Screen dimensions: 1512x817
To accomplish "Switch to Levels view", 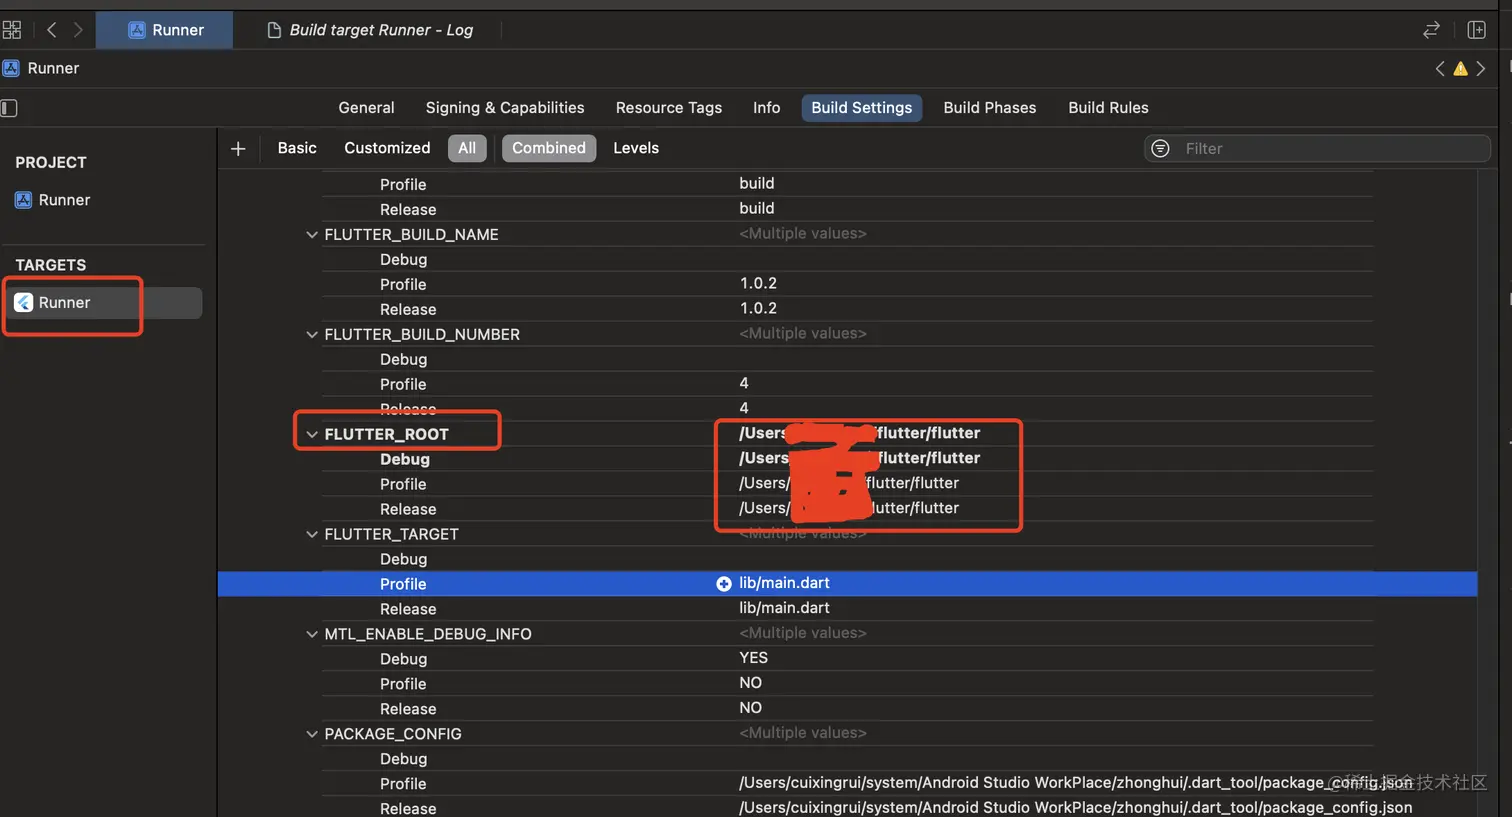I will [636, 148].
